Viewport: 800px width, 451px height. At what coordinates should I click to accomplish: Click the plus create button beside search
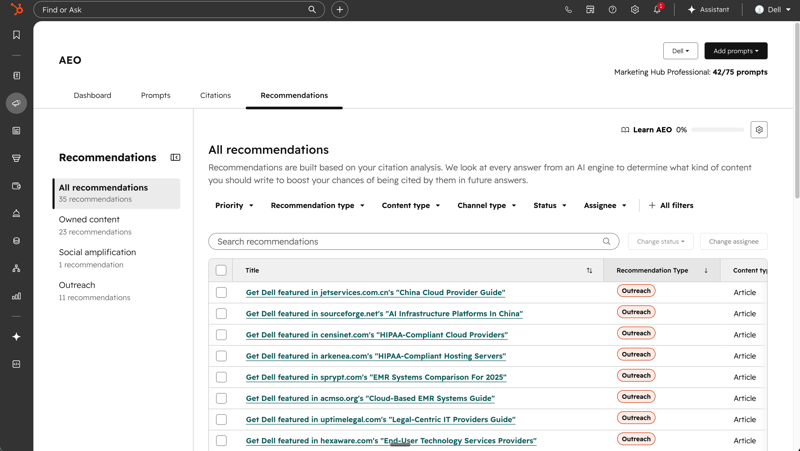[340, 10]
